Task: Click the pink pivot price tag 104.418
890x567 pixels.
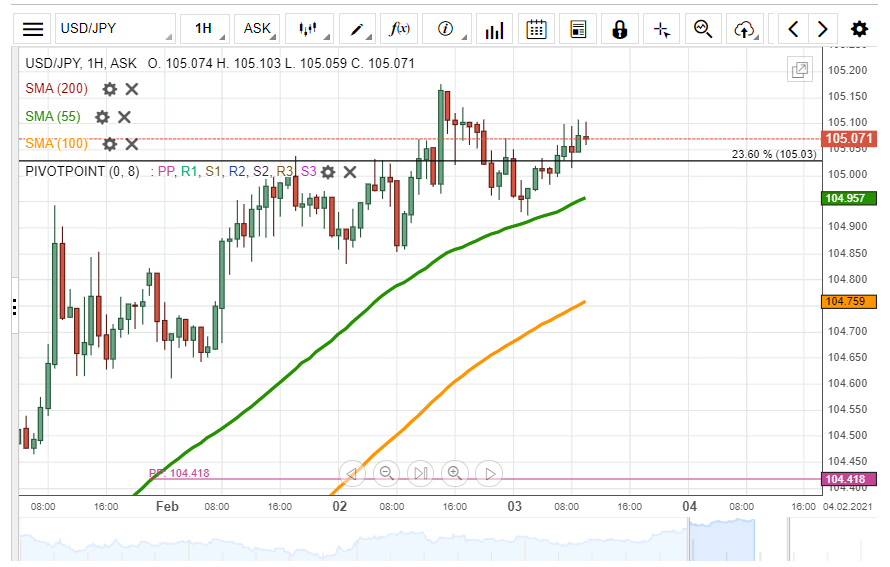Action: point(849,479)
